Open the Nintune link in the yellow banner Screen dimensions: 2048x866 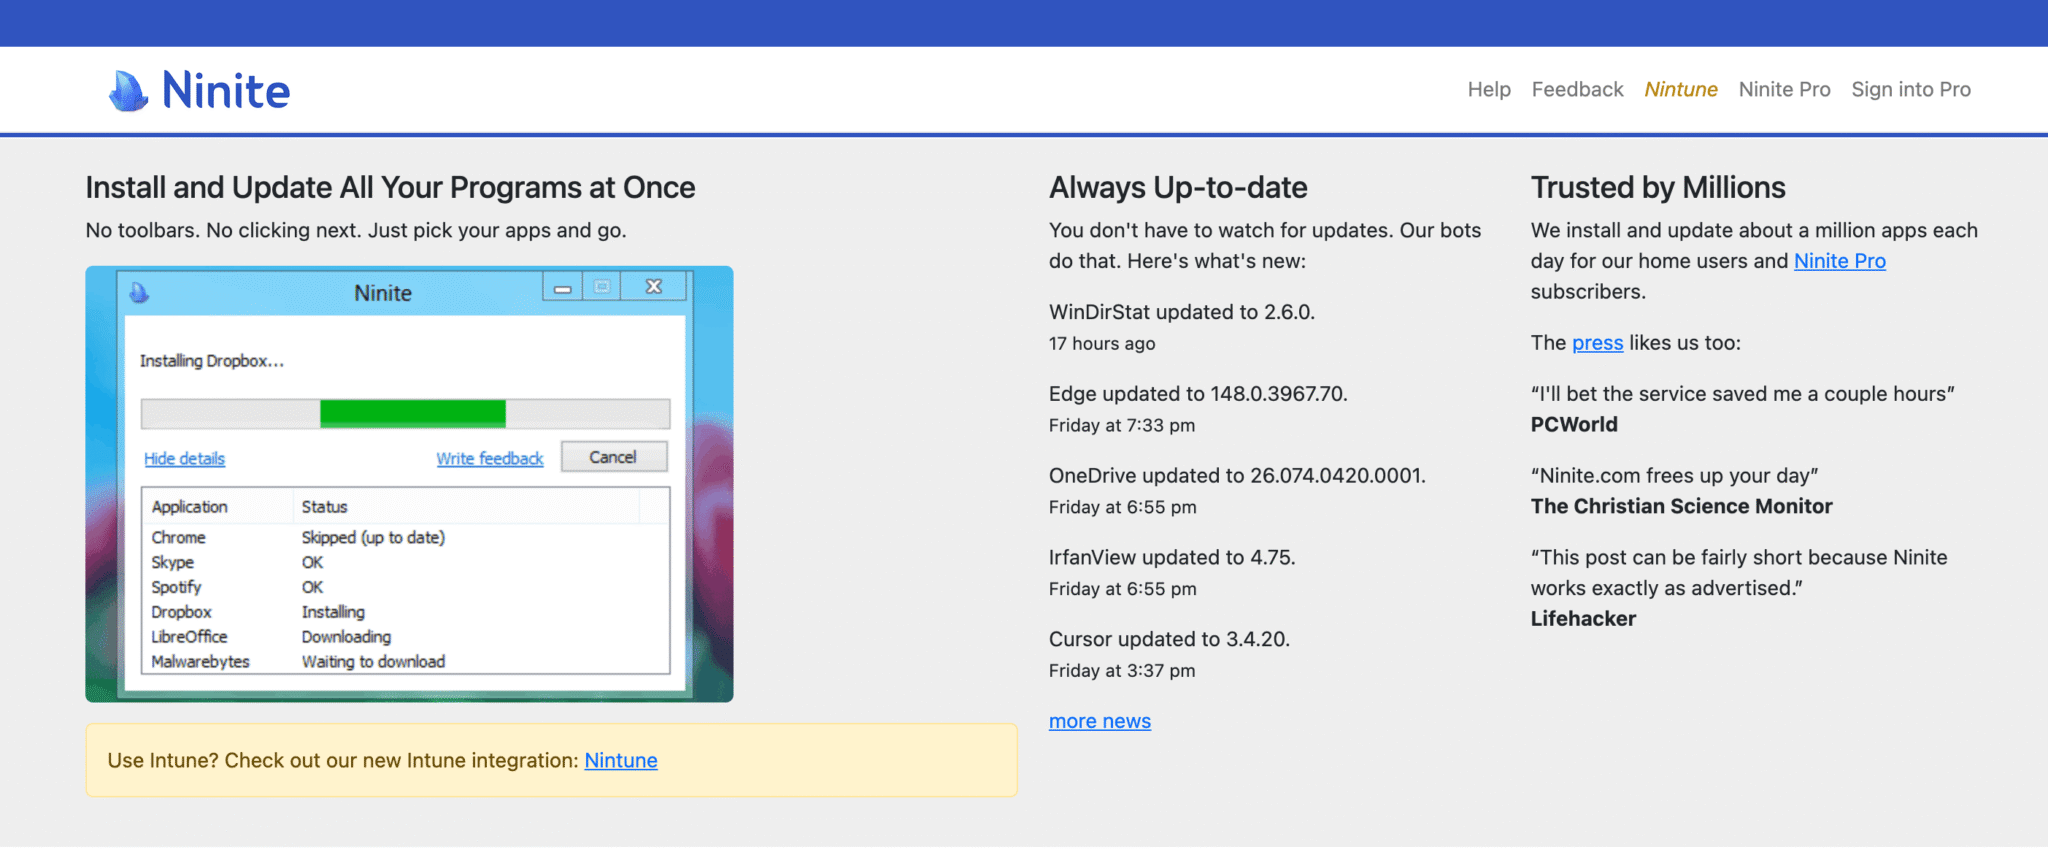[x=620, y=760]
